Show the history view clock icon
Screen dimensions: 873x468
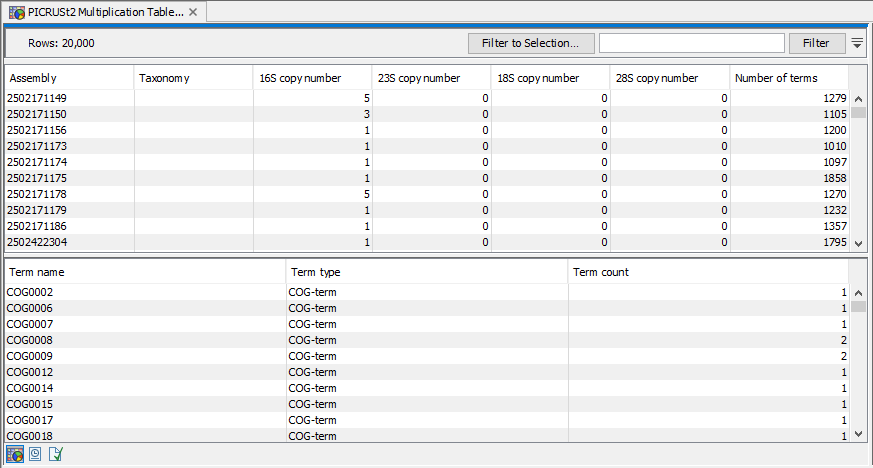[x=35, y=455]
